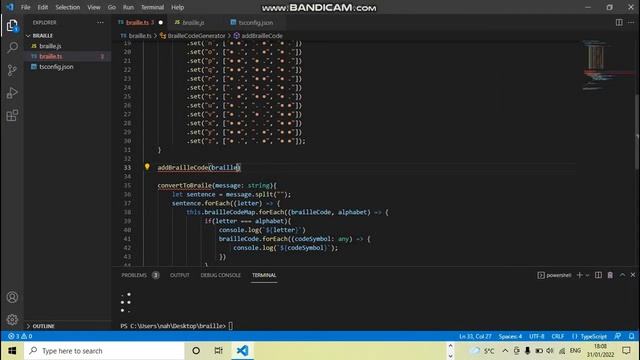This screenshot has height=360, width=640.
Task: Open the Run and Debug view
Action: click(12, 93)
